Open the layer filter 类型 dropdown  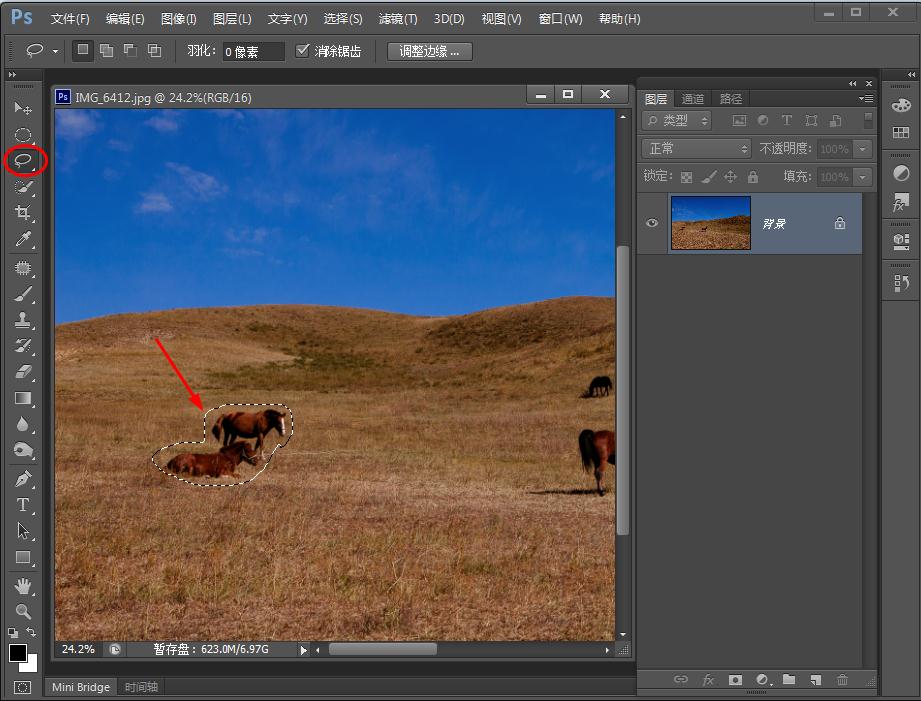point(677,121)
